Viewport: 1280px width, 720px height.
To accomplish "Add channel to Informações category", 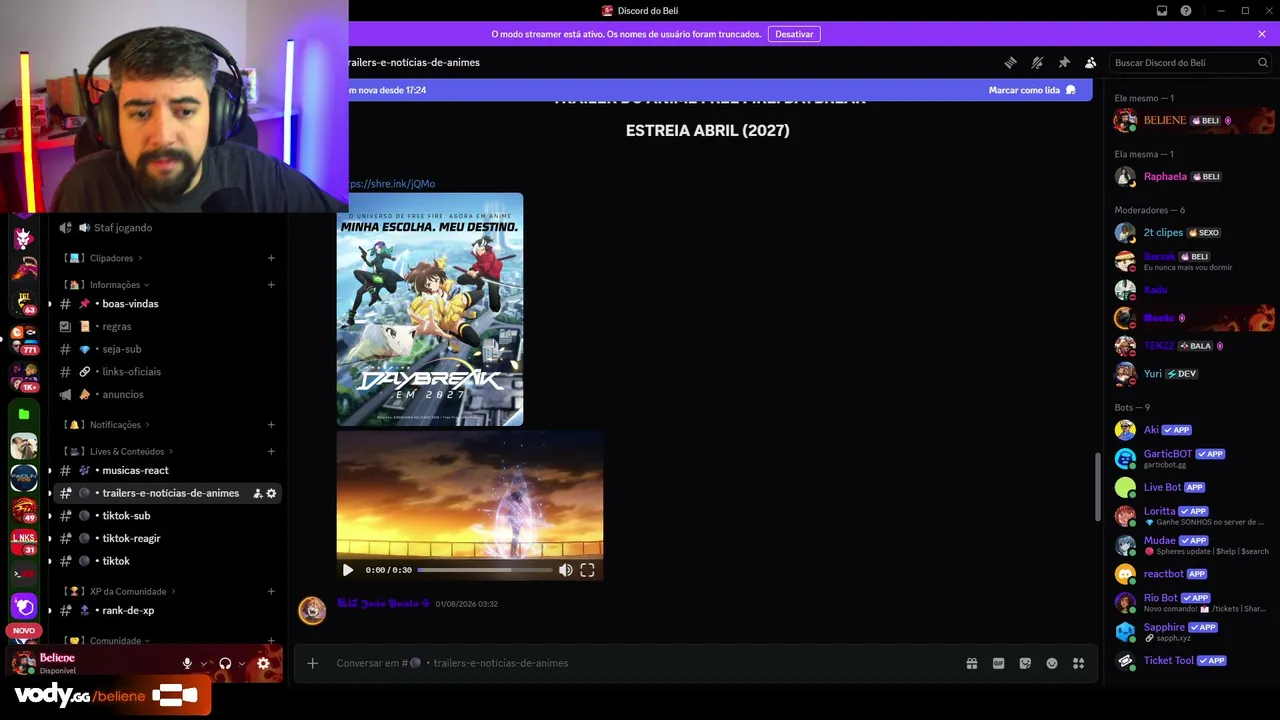I will [x=271, y=285].
